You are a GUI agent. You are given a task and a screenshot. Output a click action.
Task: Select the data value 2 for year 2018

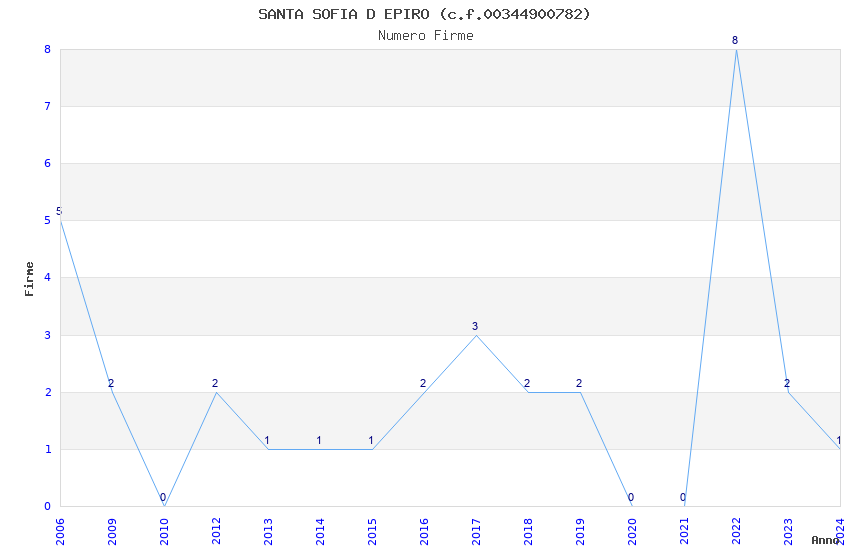[x=527, y=384]
